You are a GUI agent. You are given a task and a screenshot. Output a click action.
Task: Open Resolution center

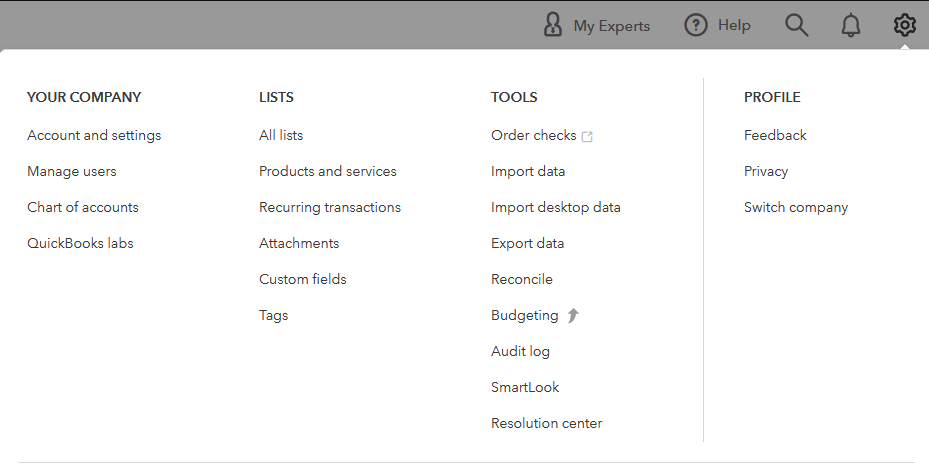pyautogui.click(x=547, y=423)
